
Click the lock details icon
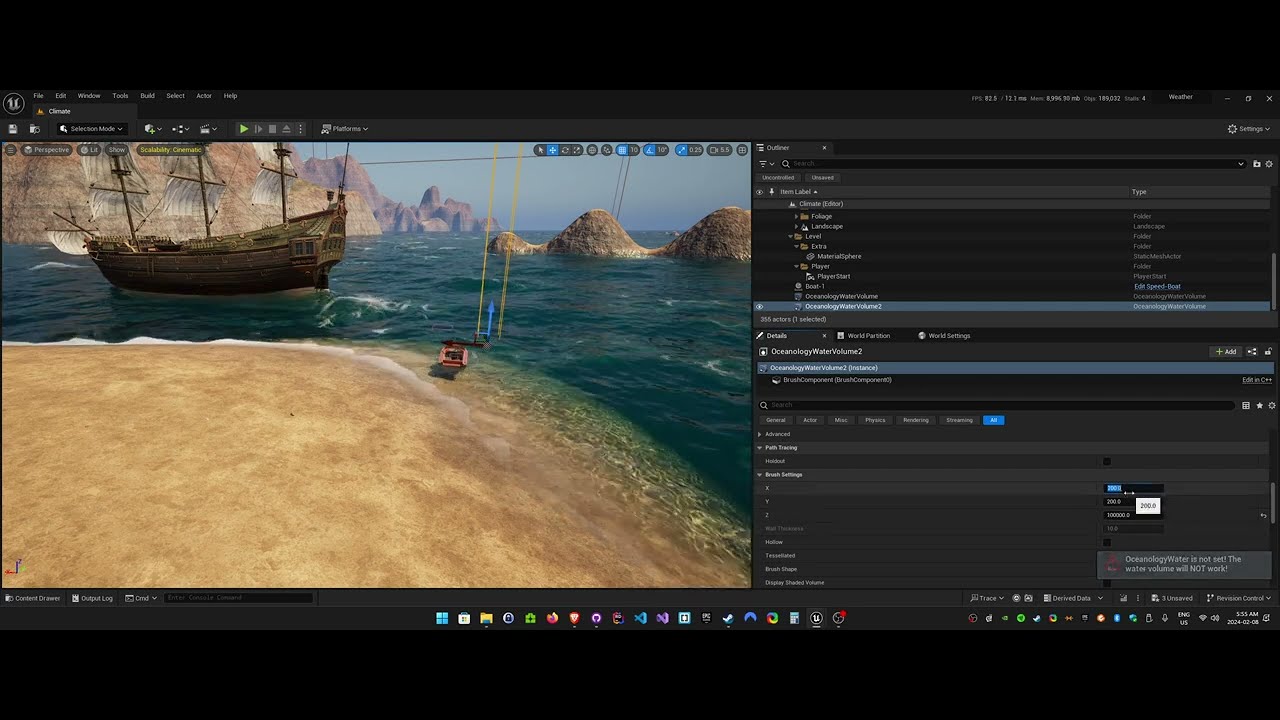coord(1269,352)
